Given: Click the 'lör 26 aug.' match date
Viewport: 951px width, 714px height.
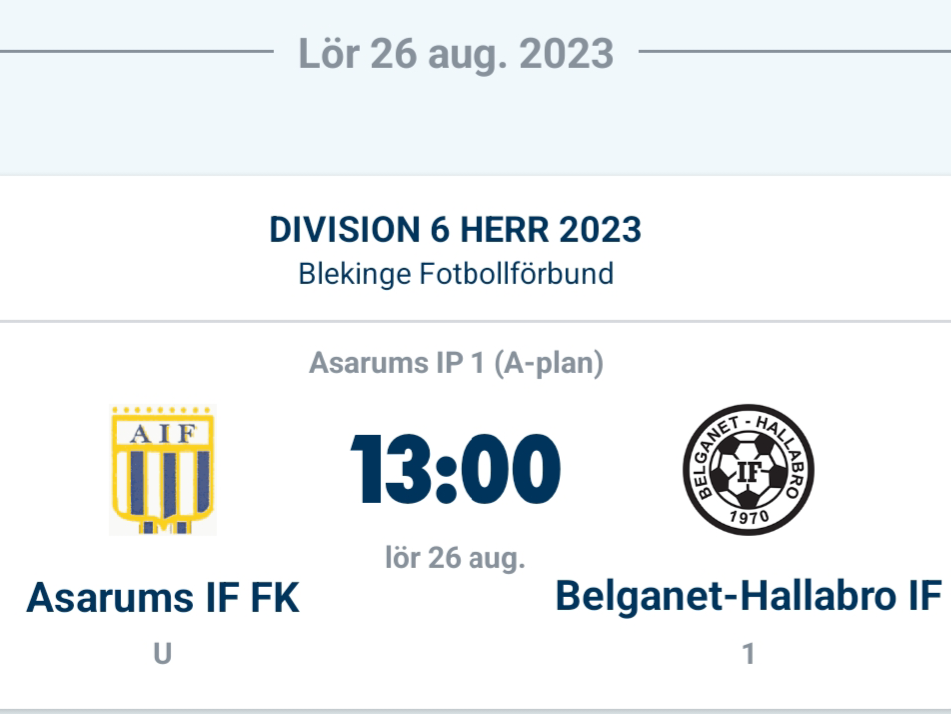Looking at the screenshot, I should 455,558.
